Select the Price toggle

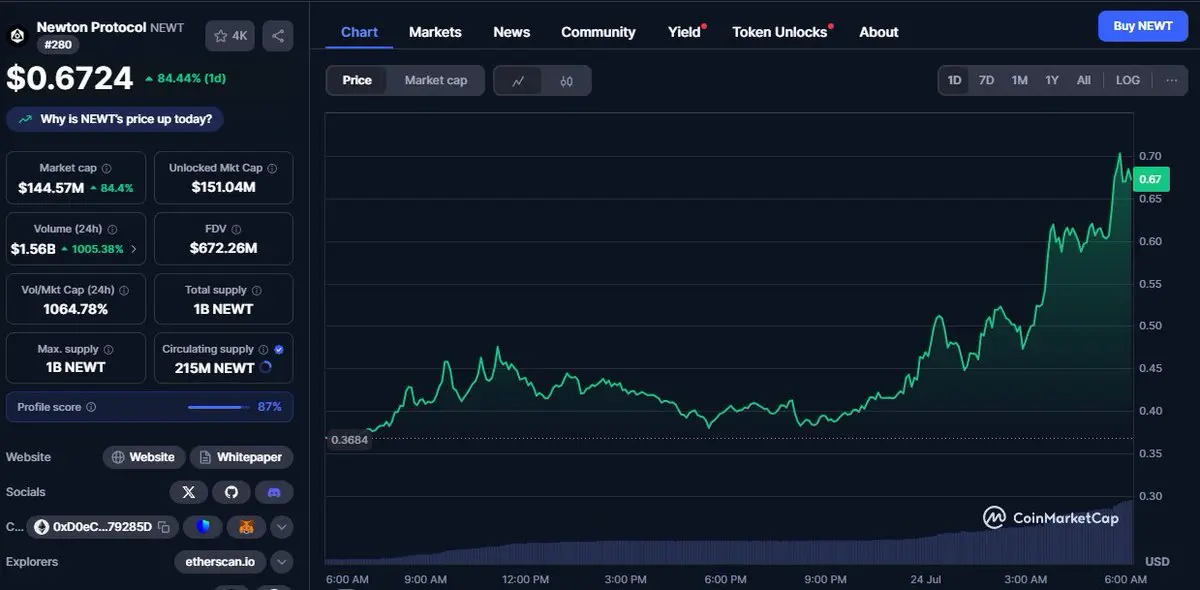(357, 80)
